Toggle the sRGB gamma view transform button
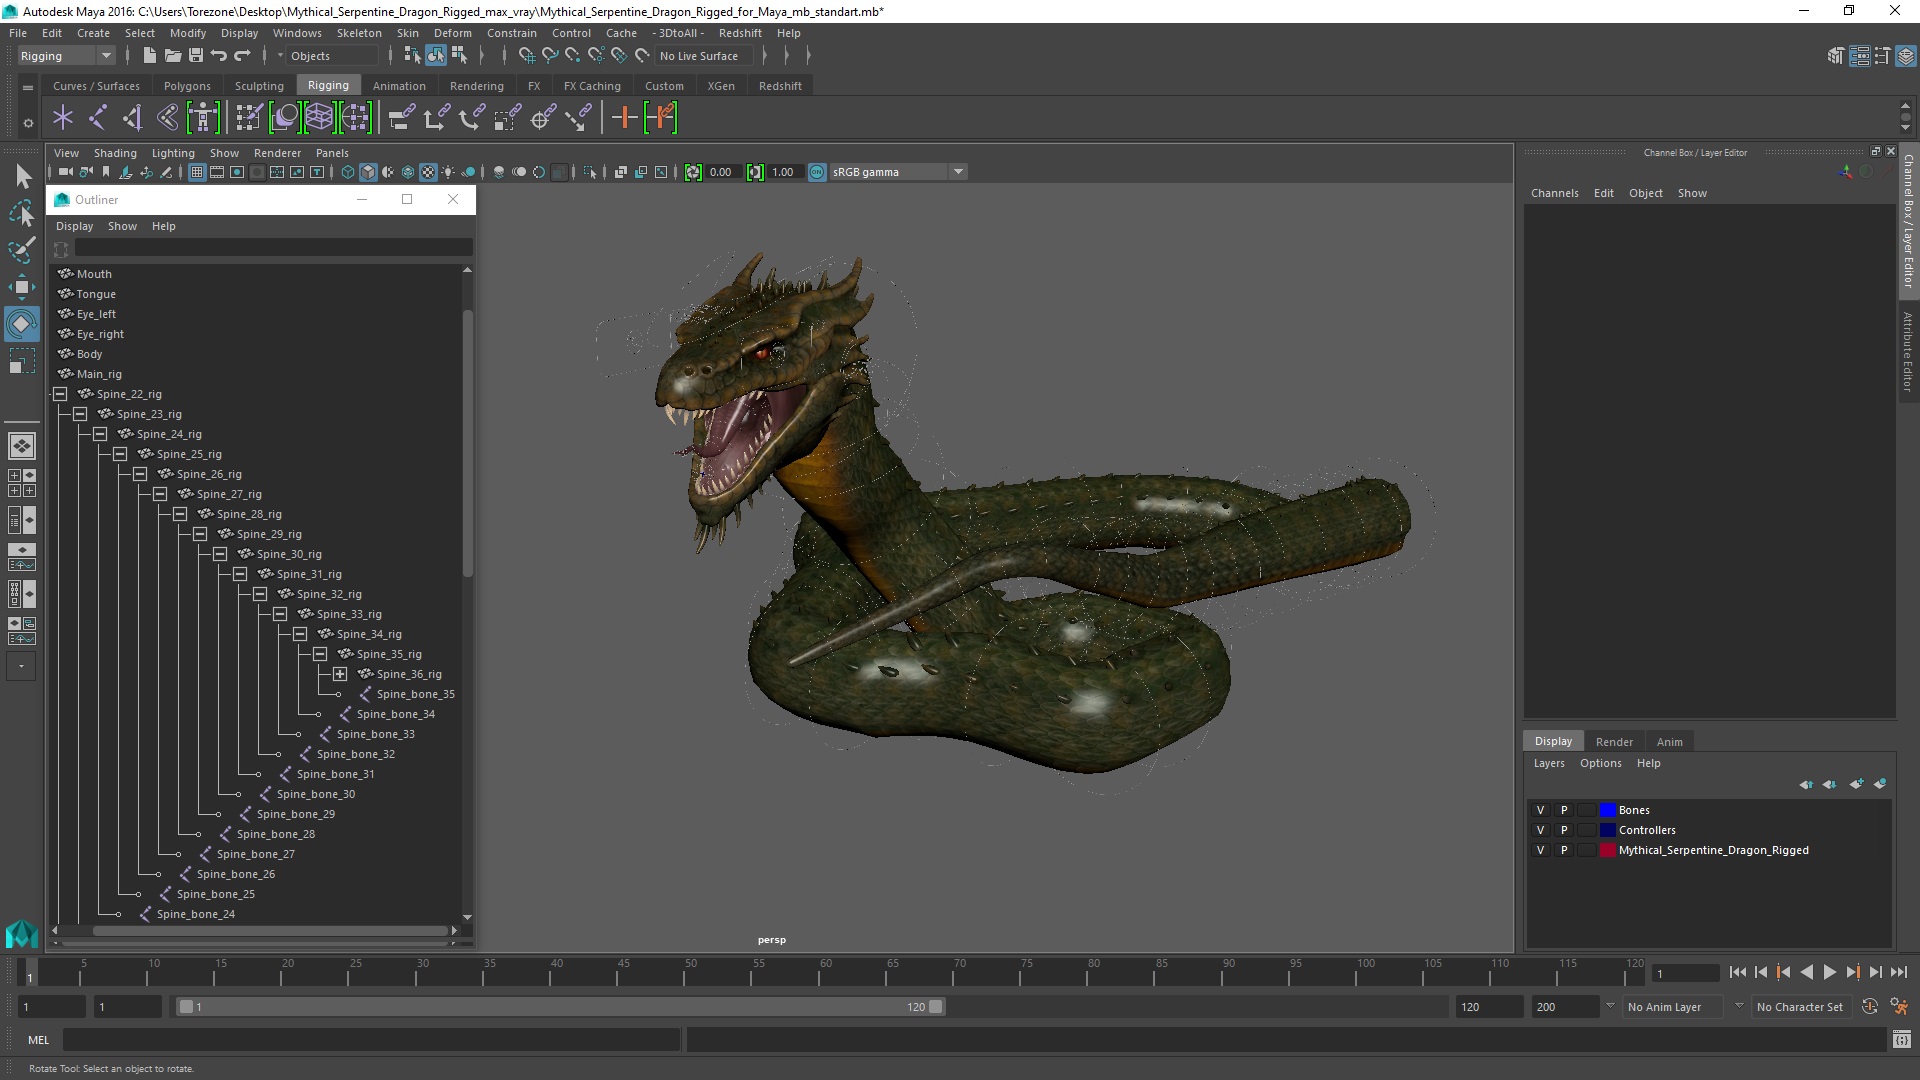 [x=817, y=172]
